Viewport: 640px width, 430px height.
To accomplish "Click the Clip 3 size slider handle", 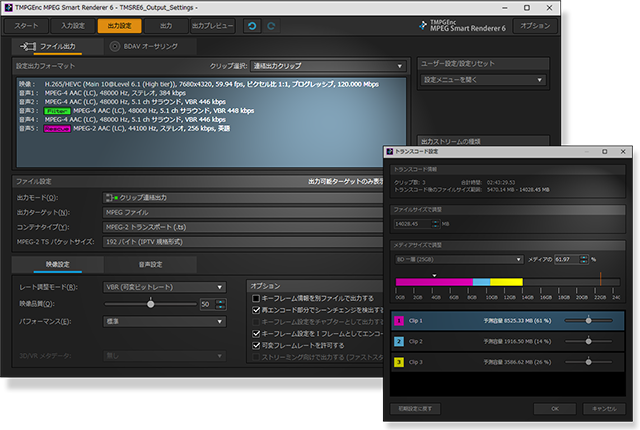I will [589, 361].
